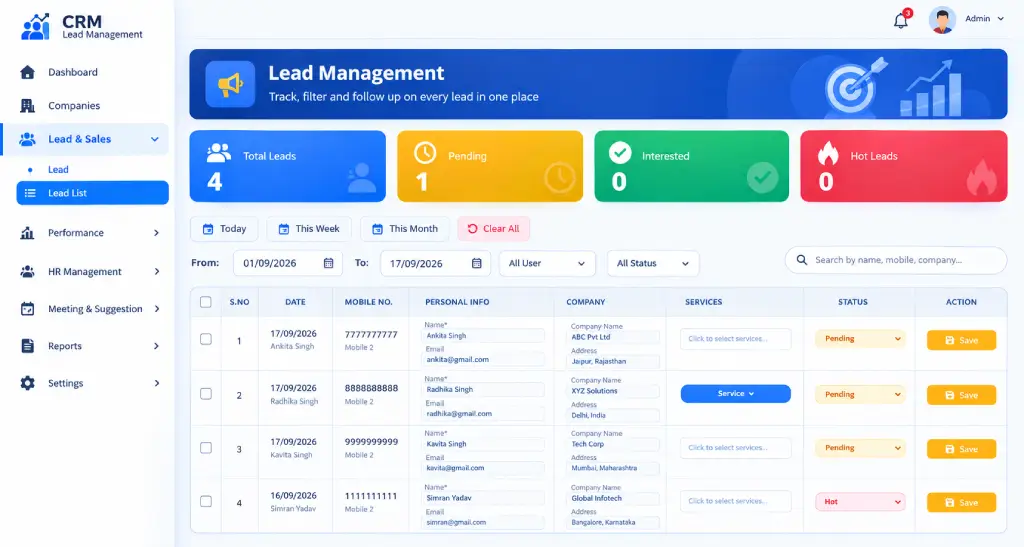Expand the HR Management menu chevron

pyautogui.click(x=156, y=272)
